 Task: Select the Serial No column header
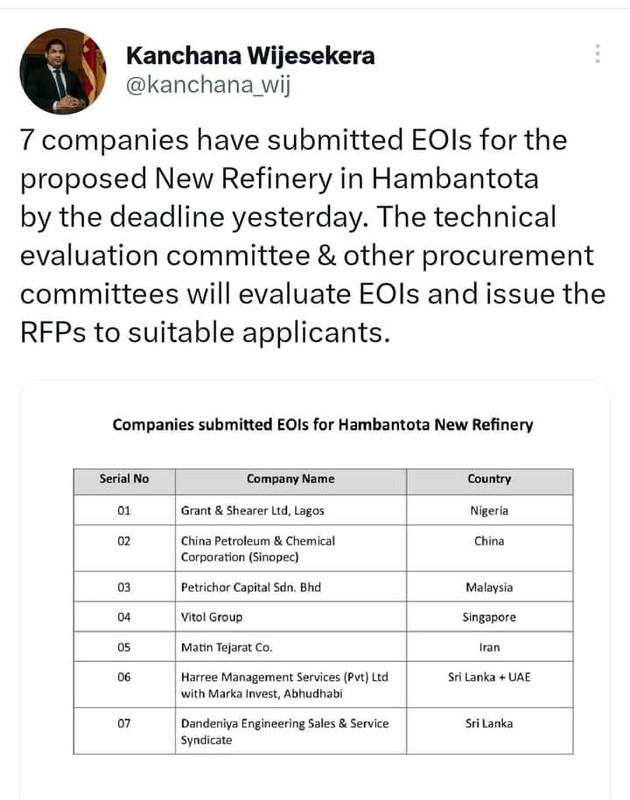tap(124, 481)
